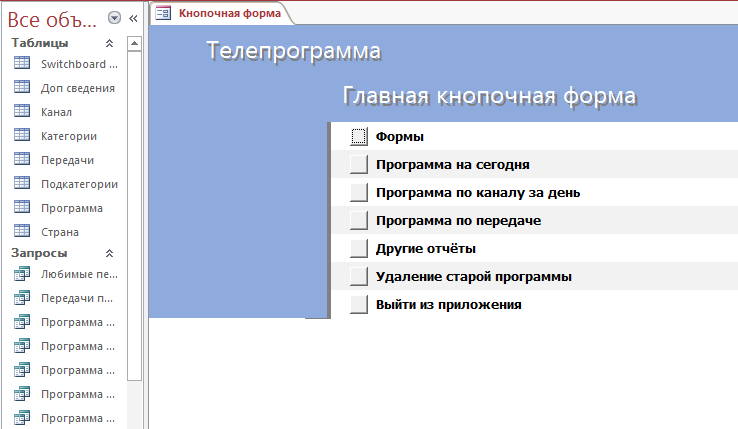Hide the navigation pane with the double-chevron
This screenshot has height=429, width=738.
133,18
